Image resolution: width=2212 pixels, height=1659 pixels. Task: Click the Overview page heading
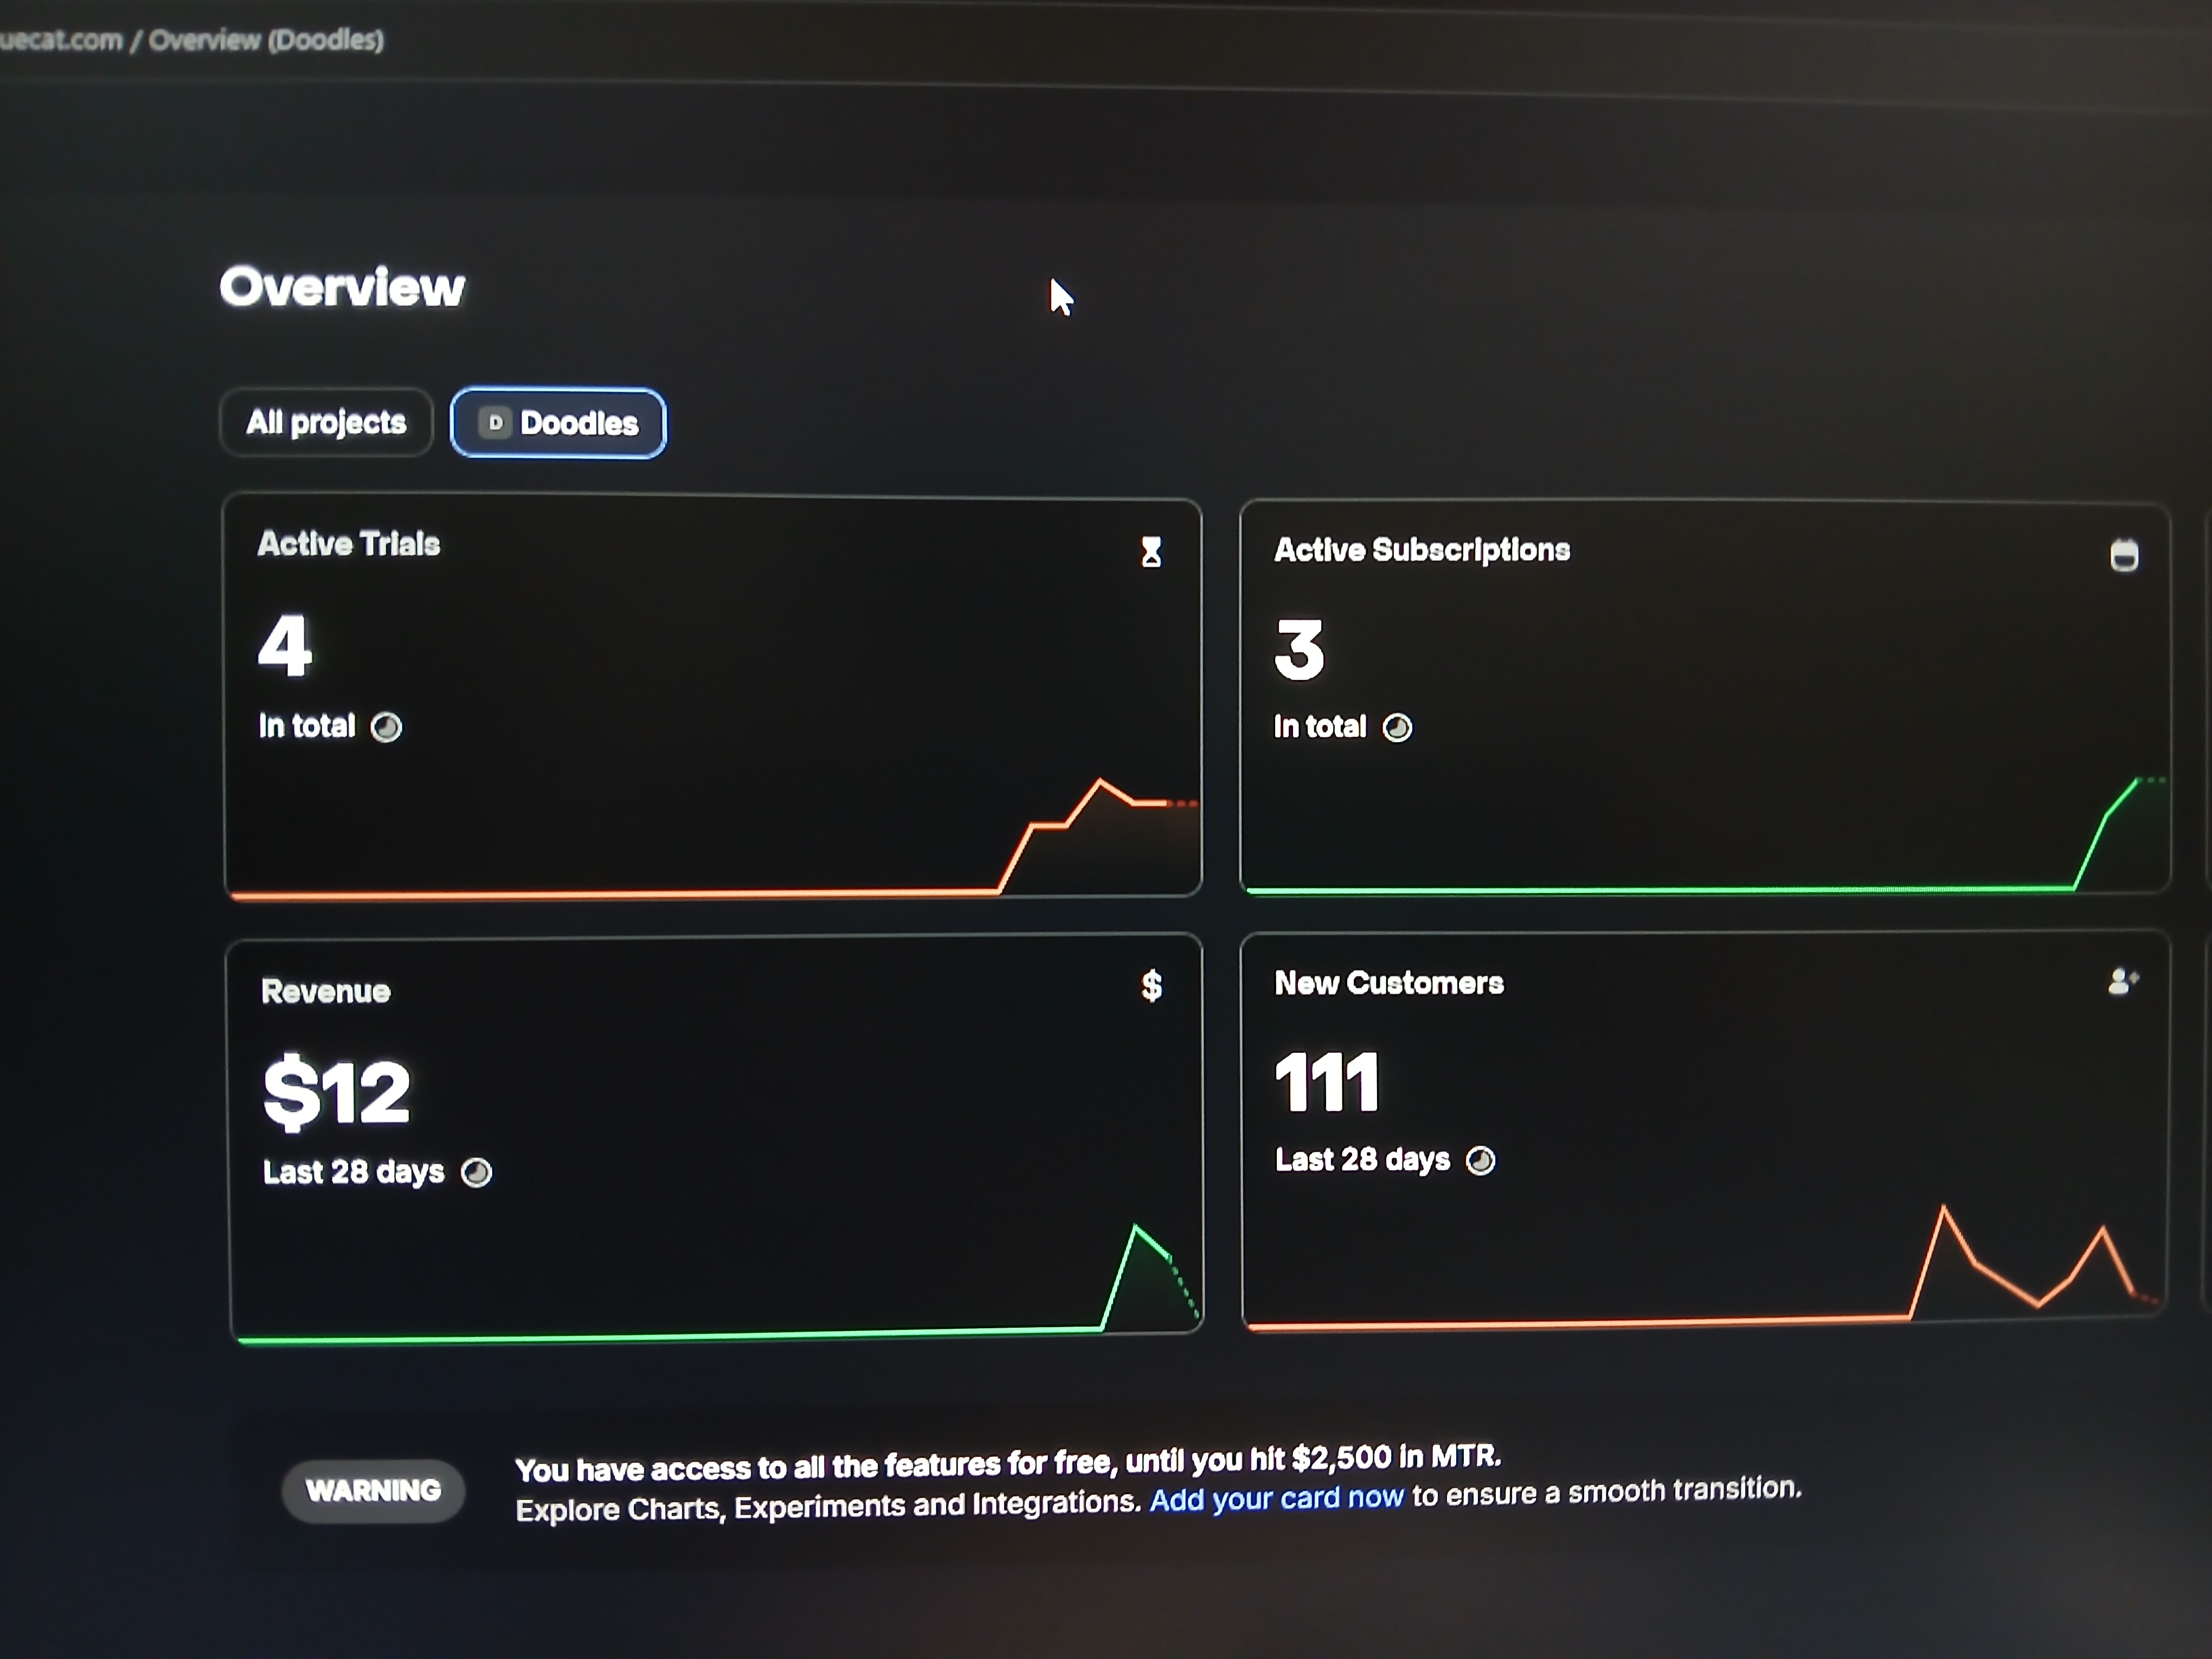(x=342, y=287)
